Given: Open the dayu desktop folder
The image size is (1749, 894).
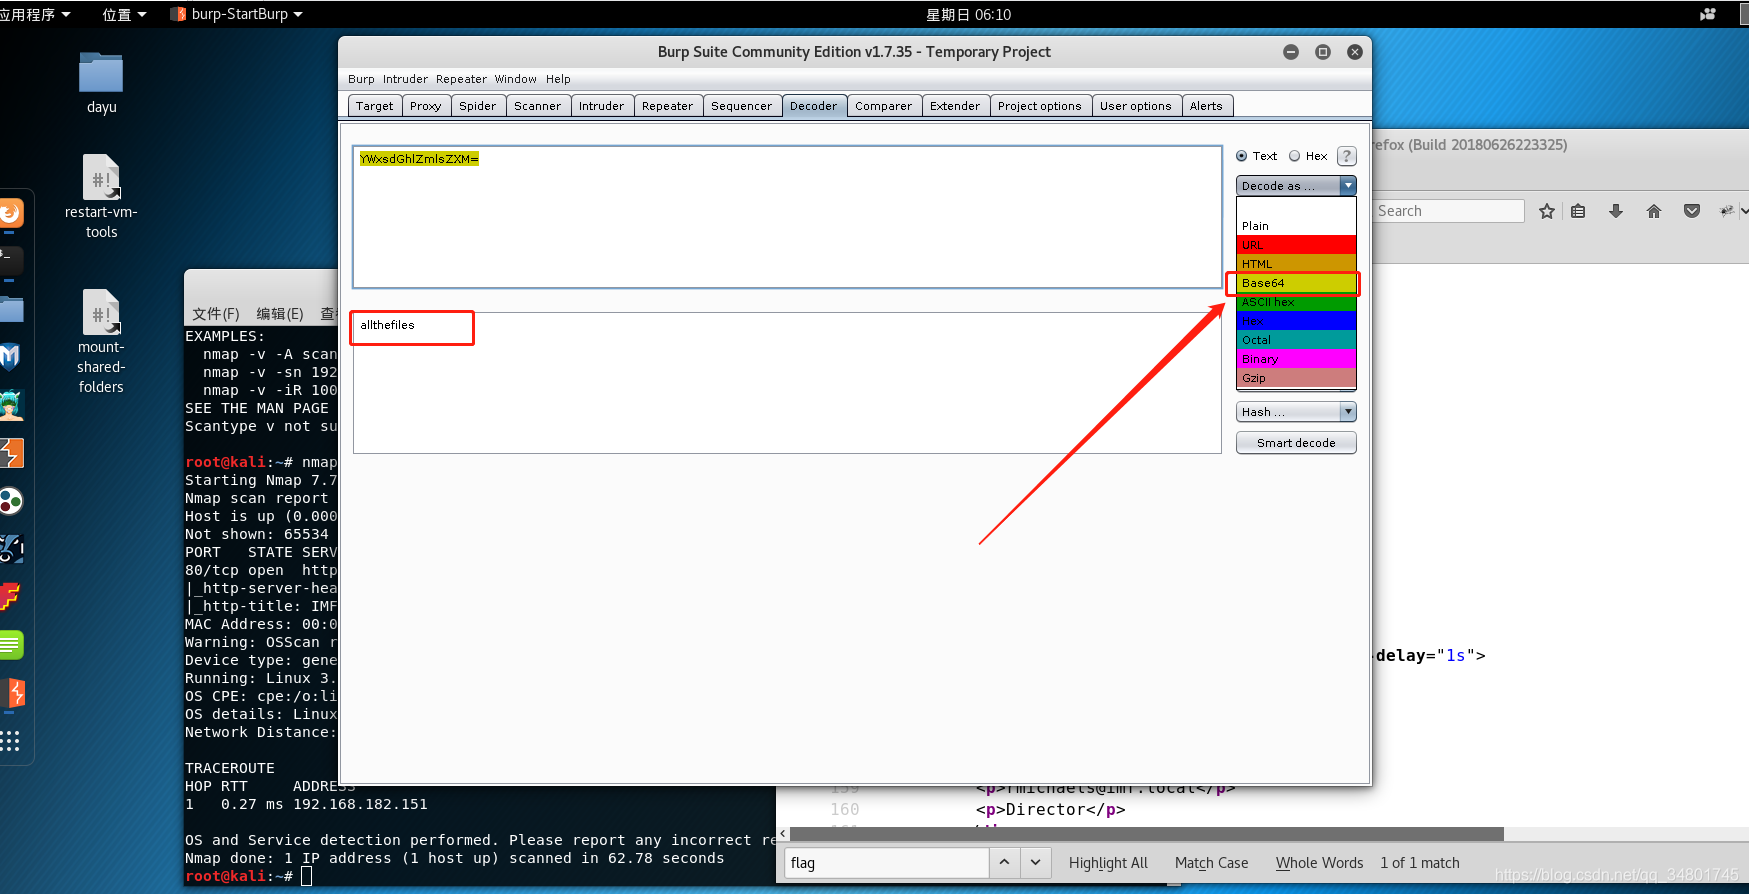Looking at the screenshot, I should pyautogui.click(x=101, y=83).
